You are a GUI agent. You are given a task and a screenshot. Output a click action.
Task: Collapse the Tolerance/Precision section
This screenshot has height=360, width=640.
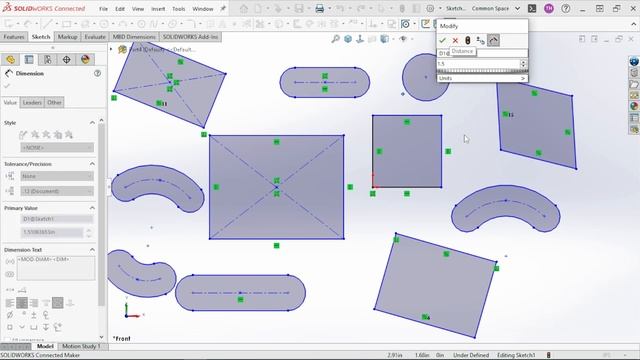click(92, 164)
